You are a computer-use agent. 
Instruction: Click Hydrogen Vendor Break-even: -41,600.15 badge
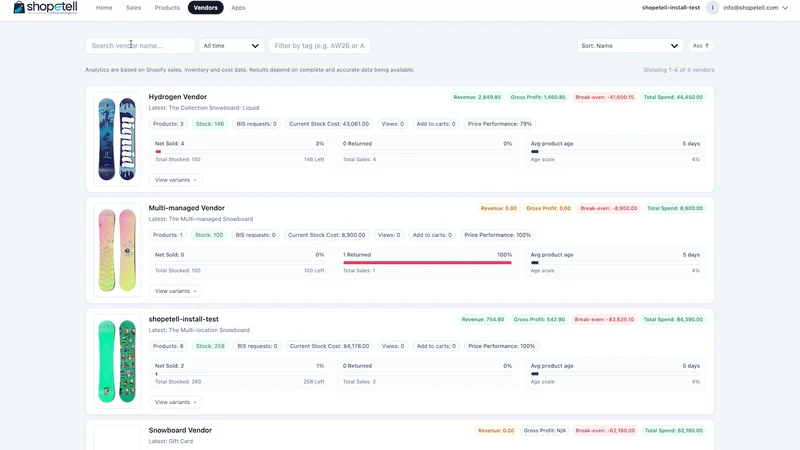605,97
